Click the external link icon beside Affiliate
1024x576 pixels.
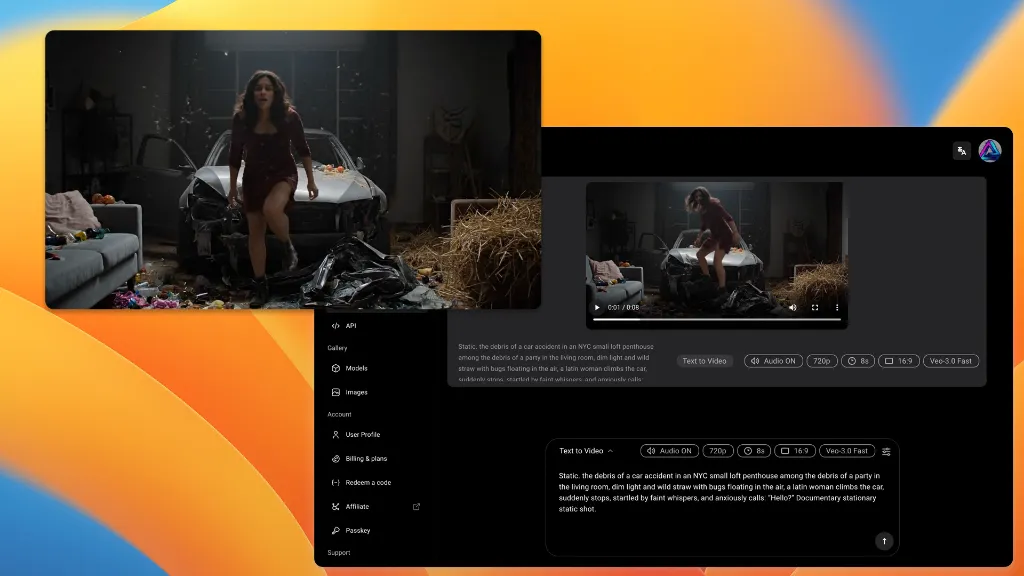pyautogui.click(x=417, y=507)
